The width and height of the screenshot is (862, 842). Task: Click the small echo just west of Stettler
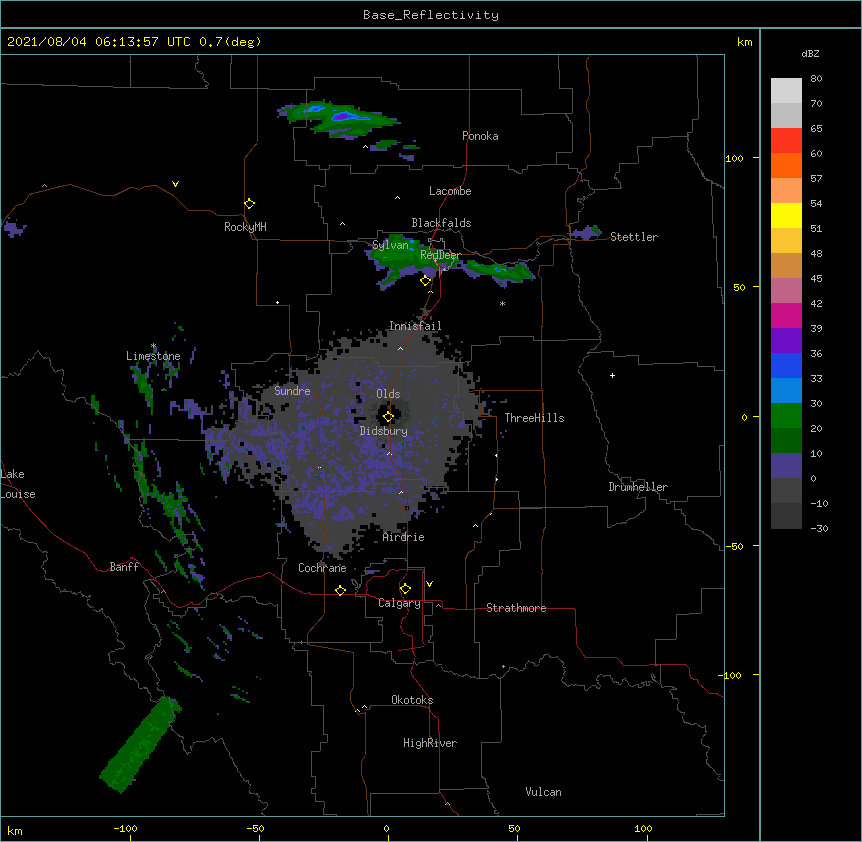585,232
